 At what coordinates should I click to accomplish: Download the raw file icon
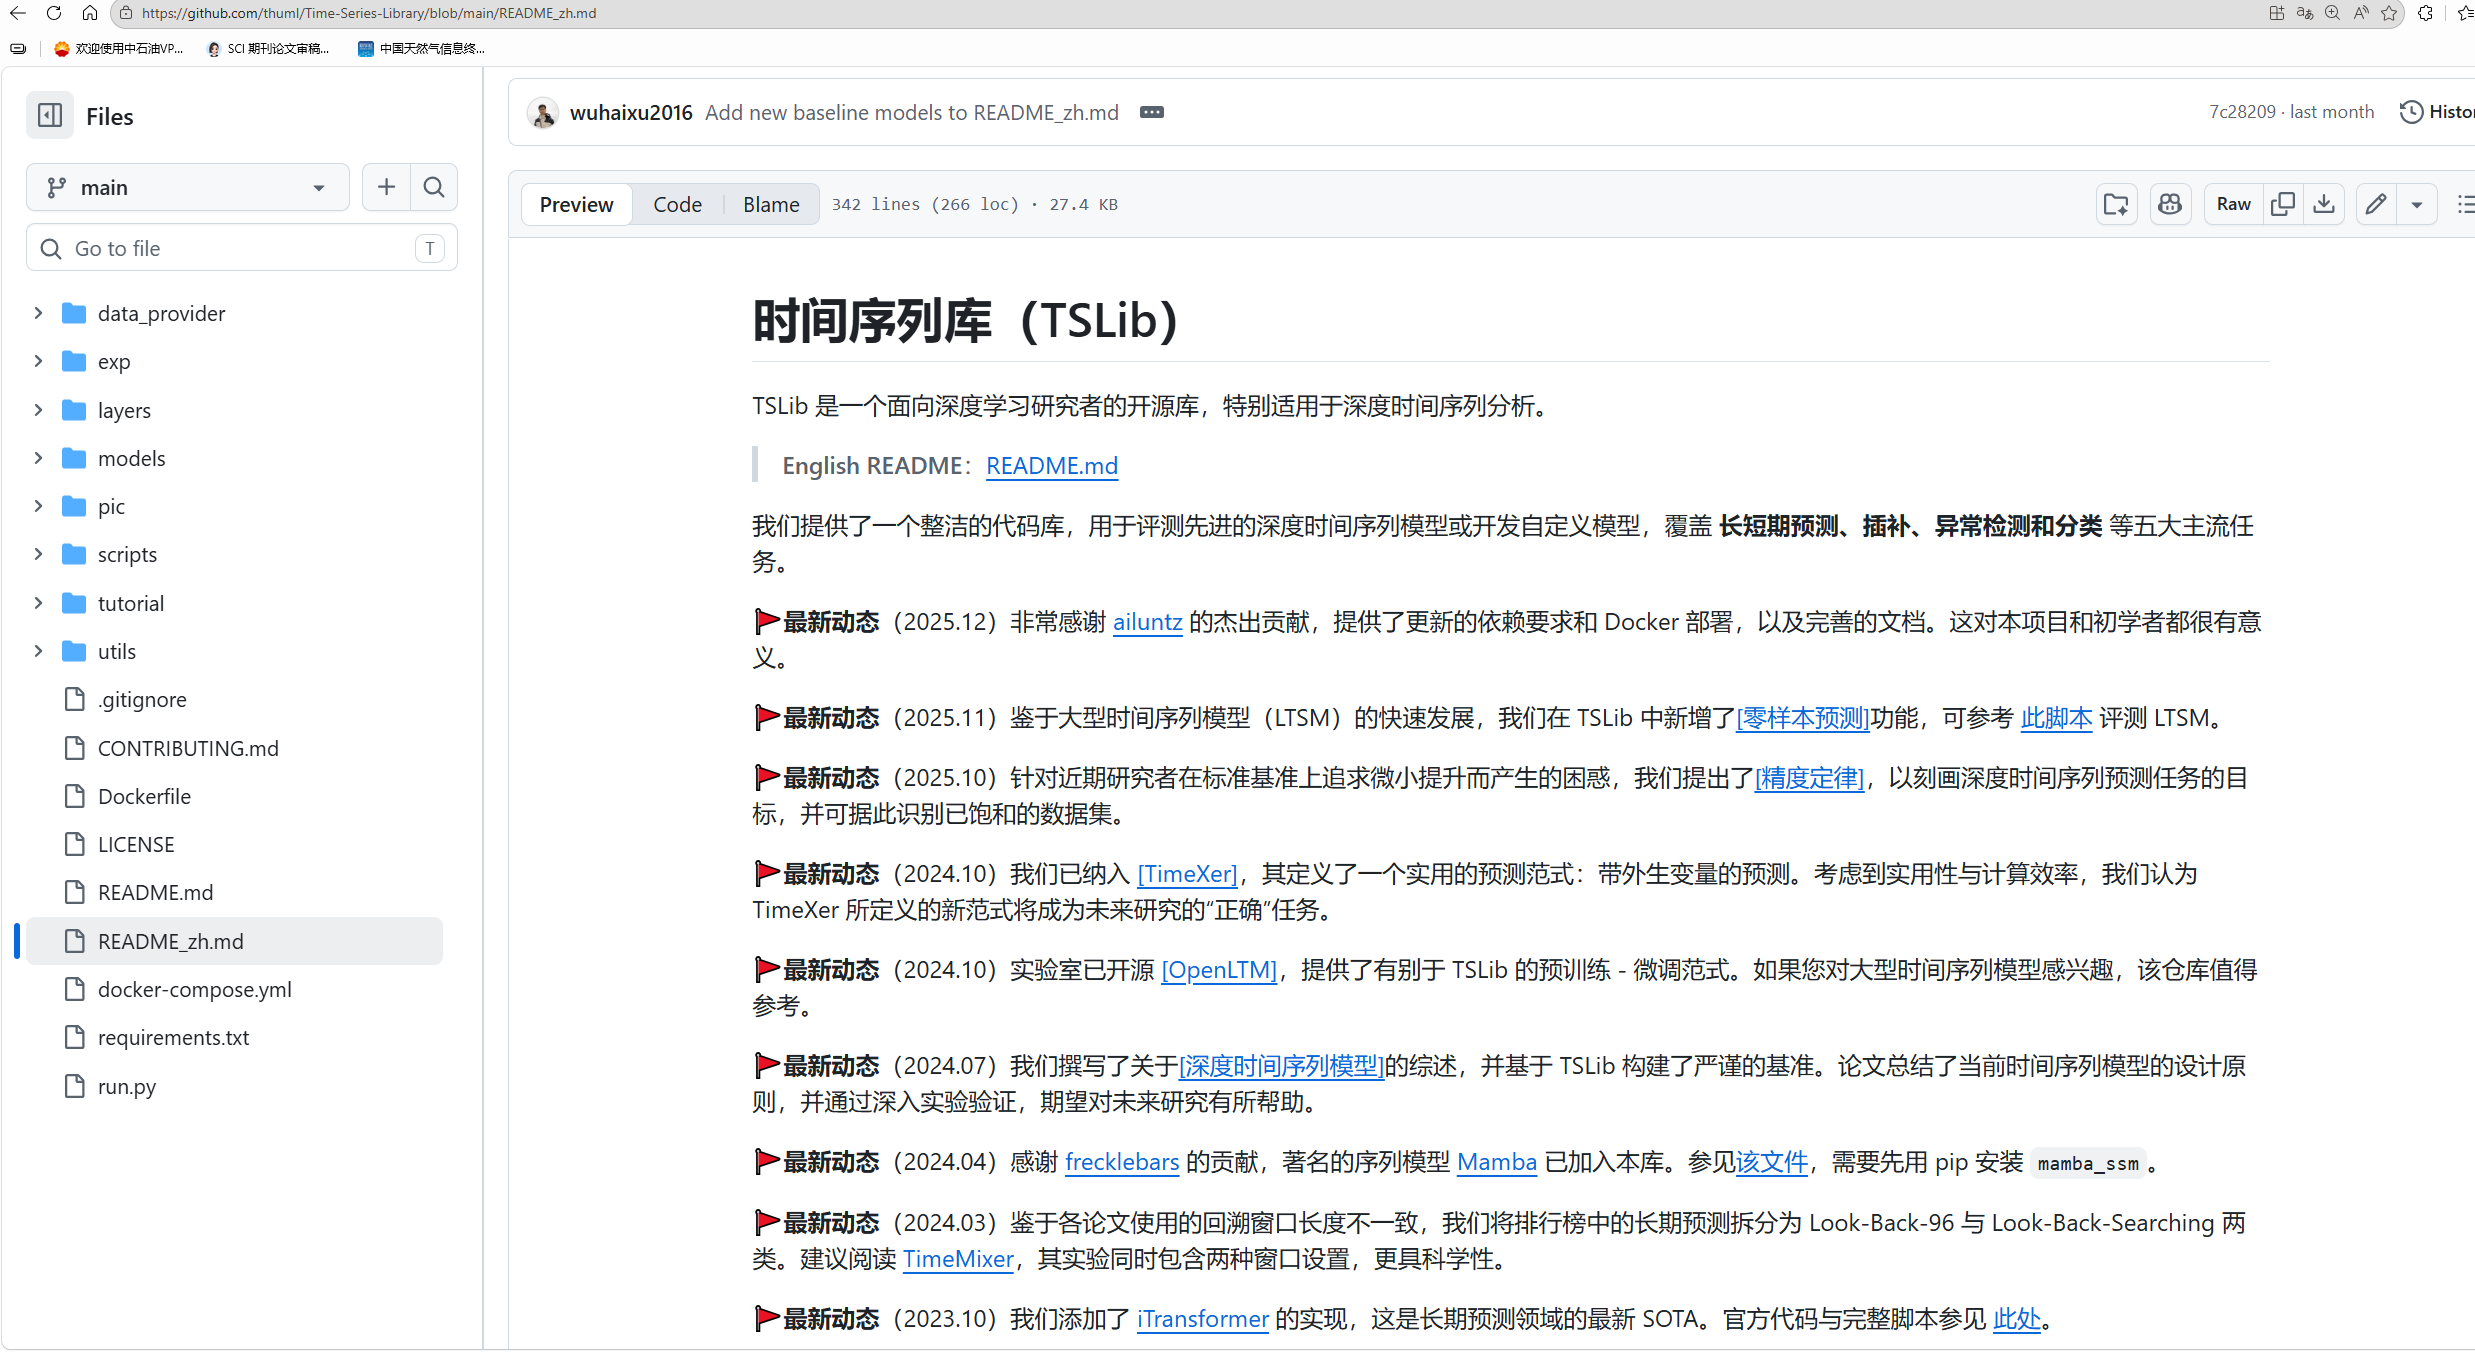(2324, 204)
